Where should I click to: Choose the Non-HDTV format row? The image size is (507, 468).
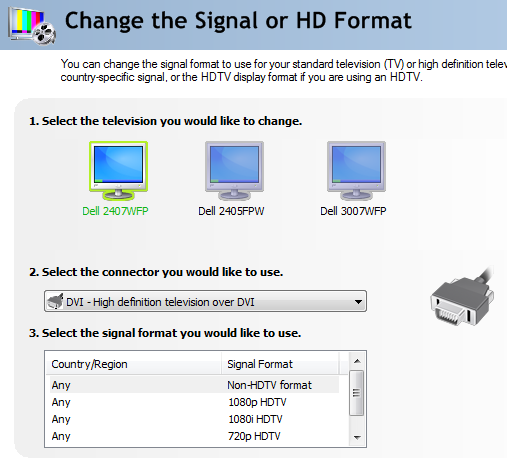click(x=194, y=385)
